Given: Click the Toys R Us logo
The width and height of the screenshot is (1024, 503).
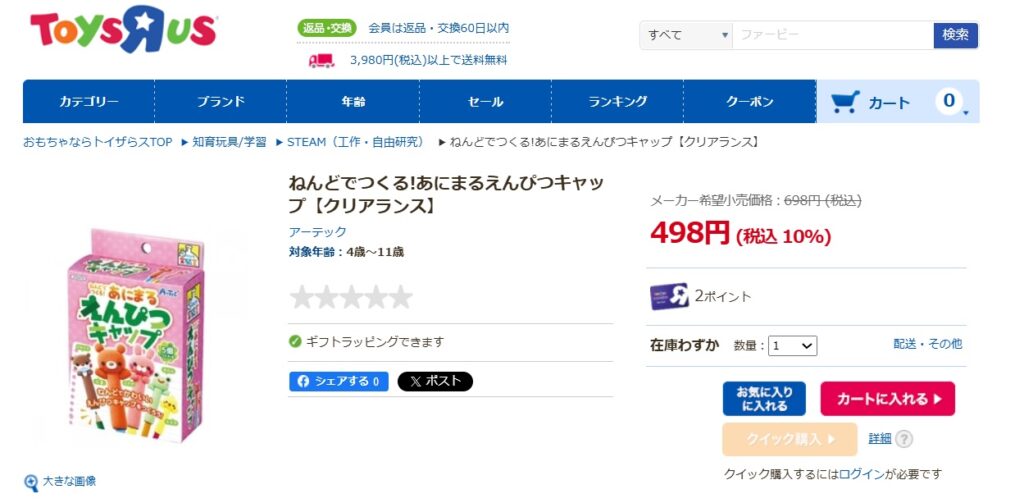Looking at the screenshot, I should 122,31.
